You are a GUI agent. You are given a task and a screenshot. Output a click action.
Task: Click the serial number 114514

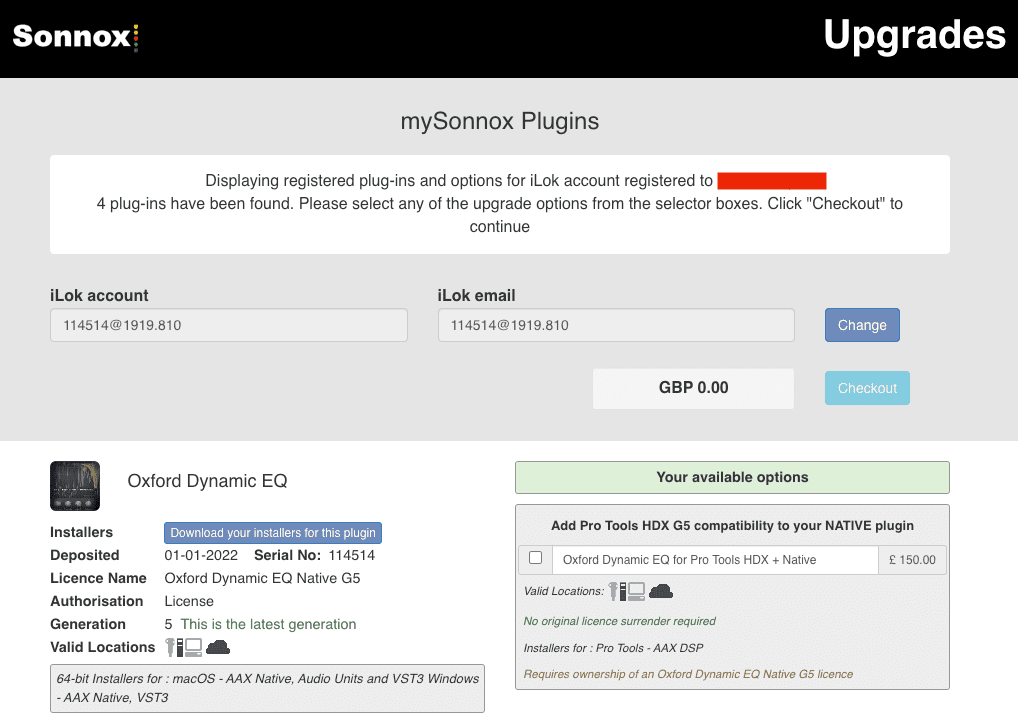[352, 556]
